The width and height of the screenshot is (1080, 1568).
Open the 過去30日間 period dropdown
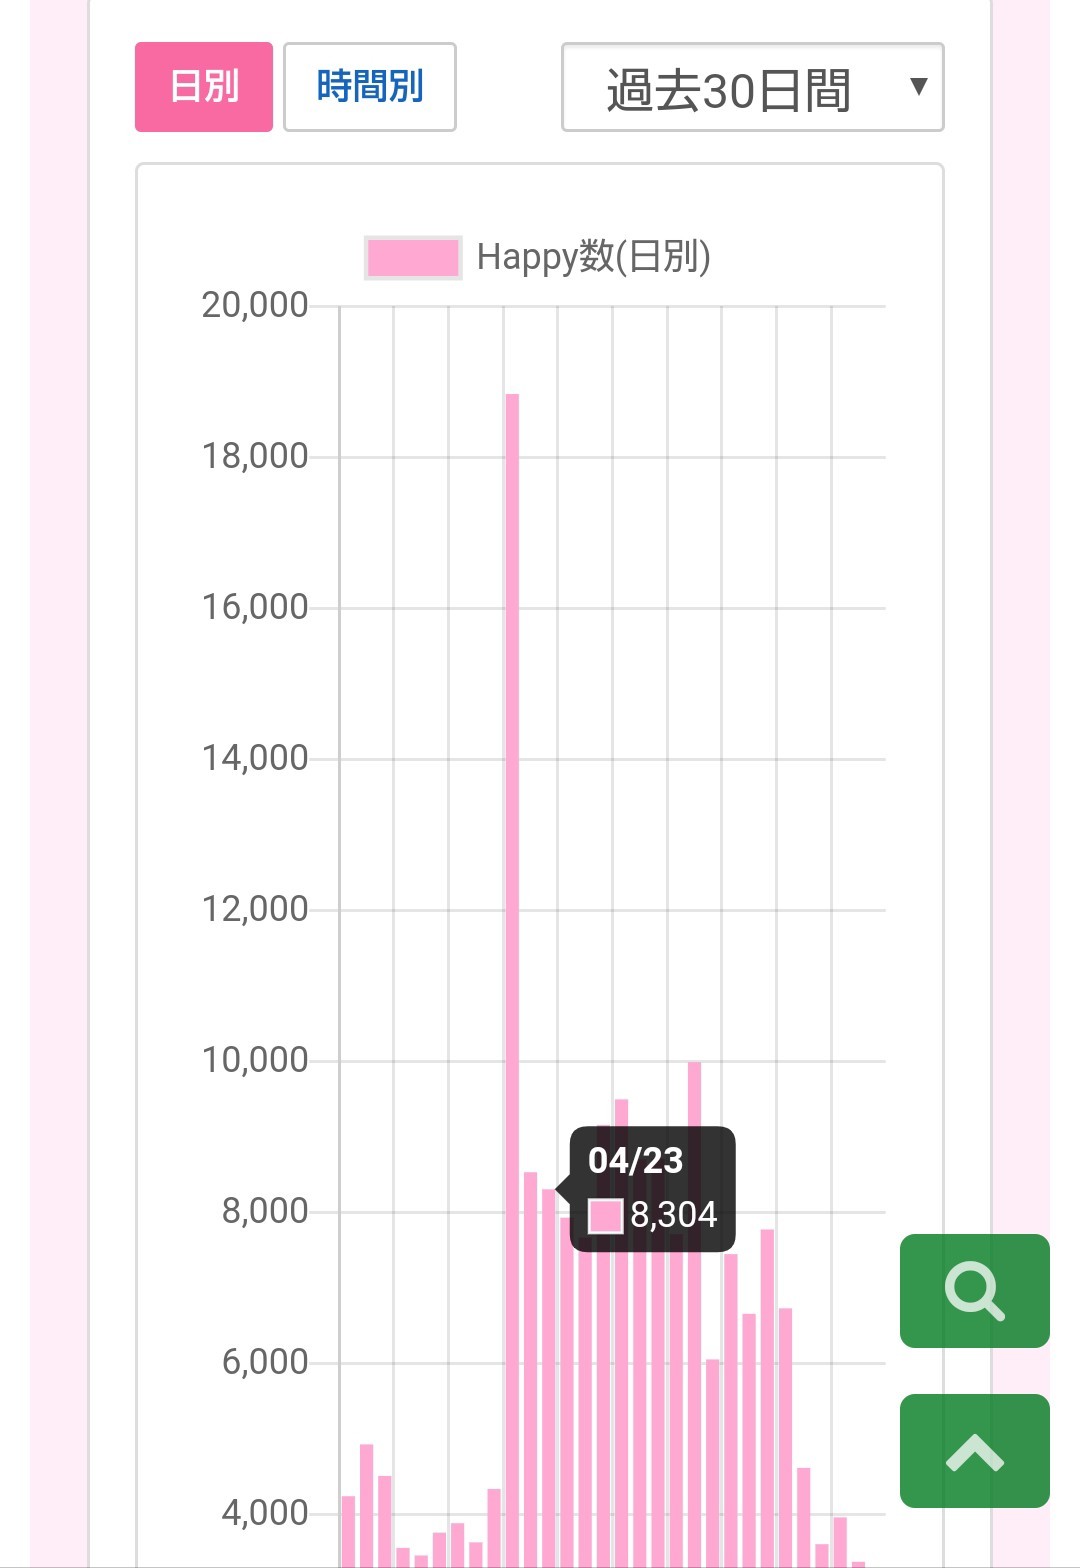(x=730, y=88)
